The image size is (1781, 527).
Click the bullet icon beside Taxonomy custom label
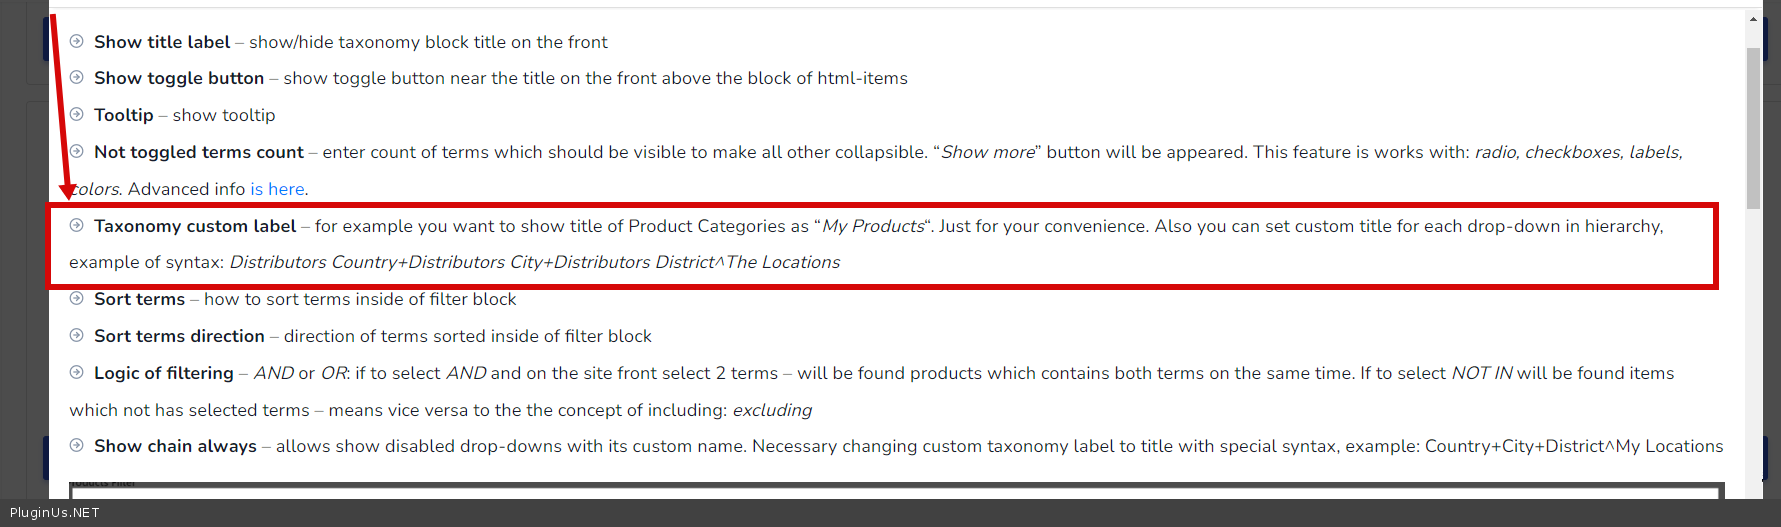coord(77,225)
